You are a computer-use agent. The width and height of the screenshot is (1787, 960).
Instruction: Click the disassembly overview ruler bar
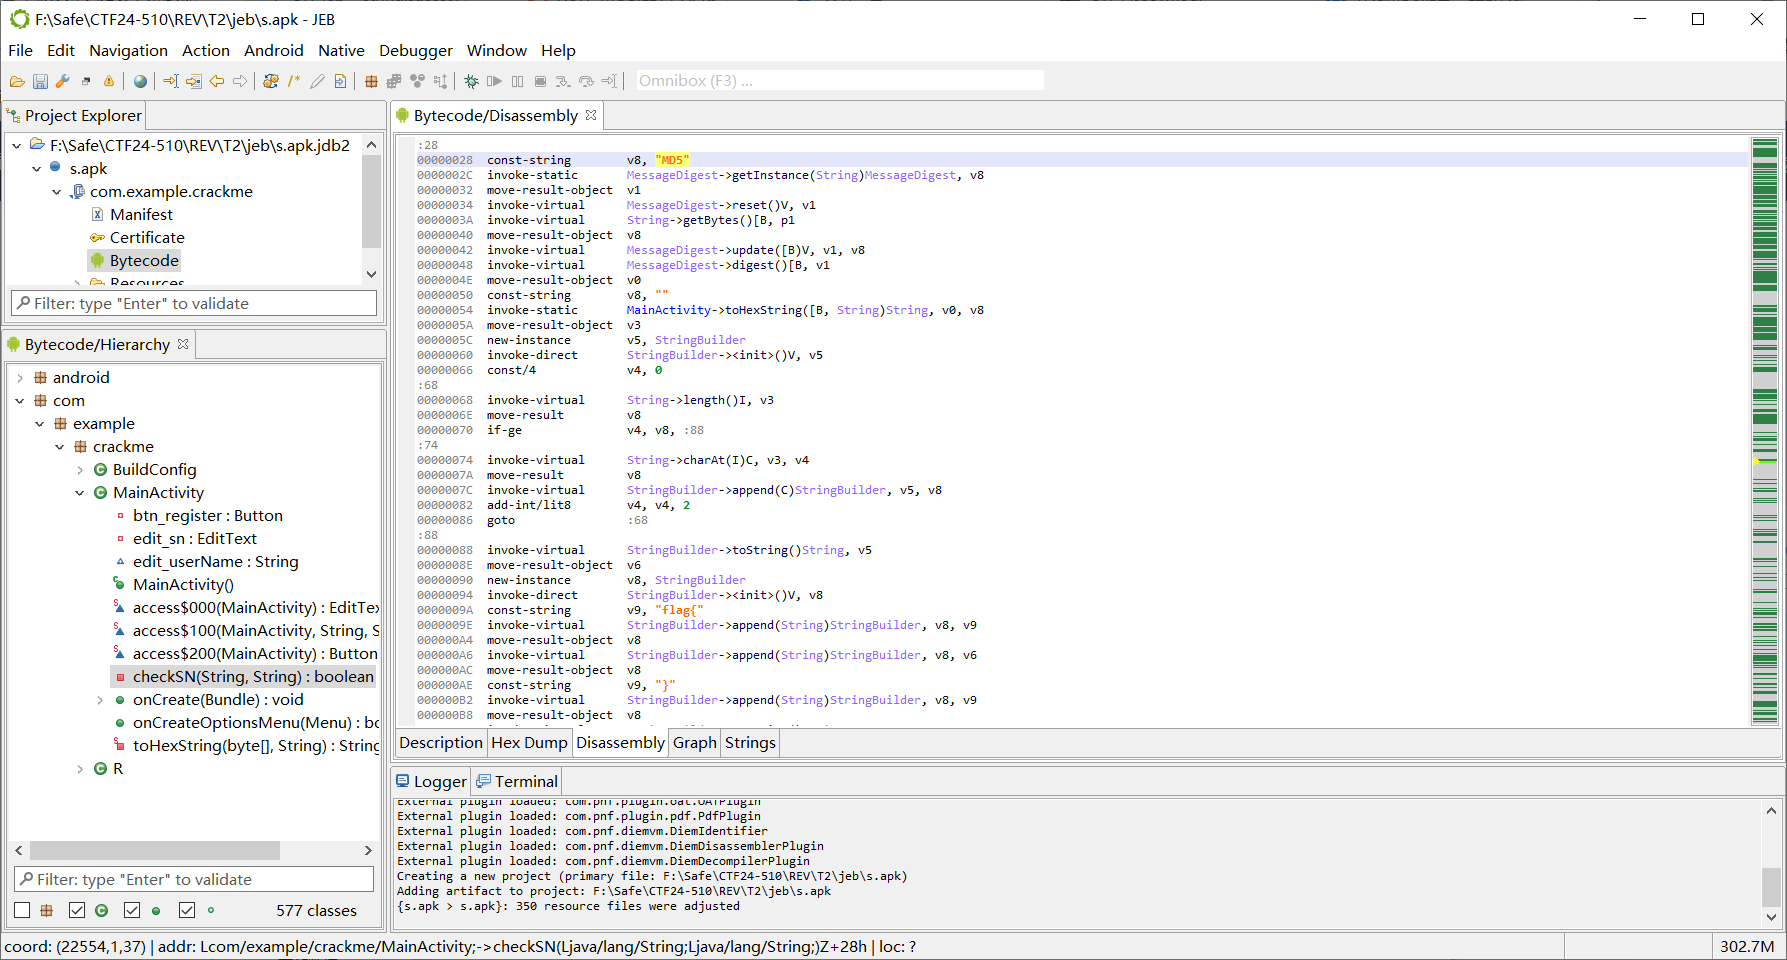1765,430
